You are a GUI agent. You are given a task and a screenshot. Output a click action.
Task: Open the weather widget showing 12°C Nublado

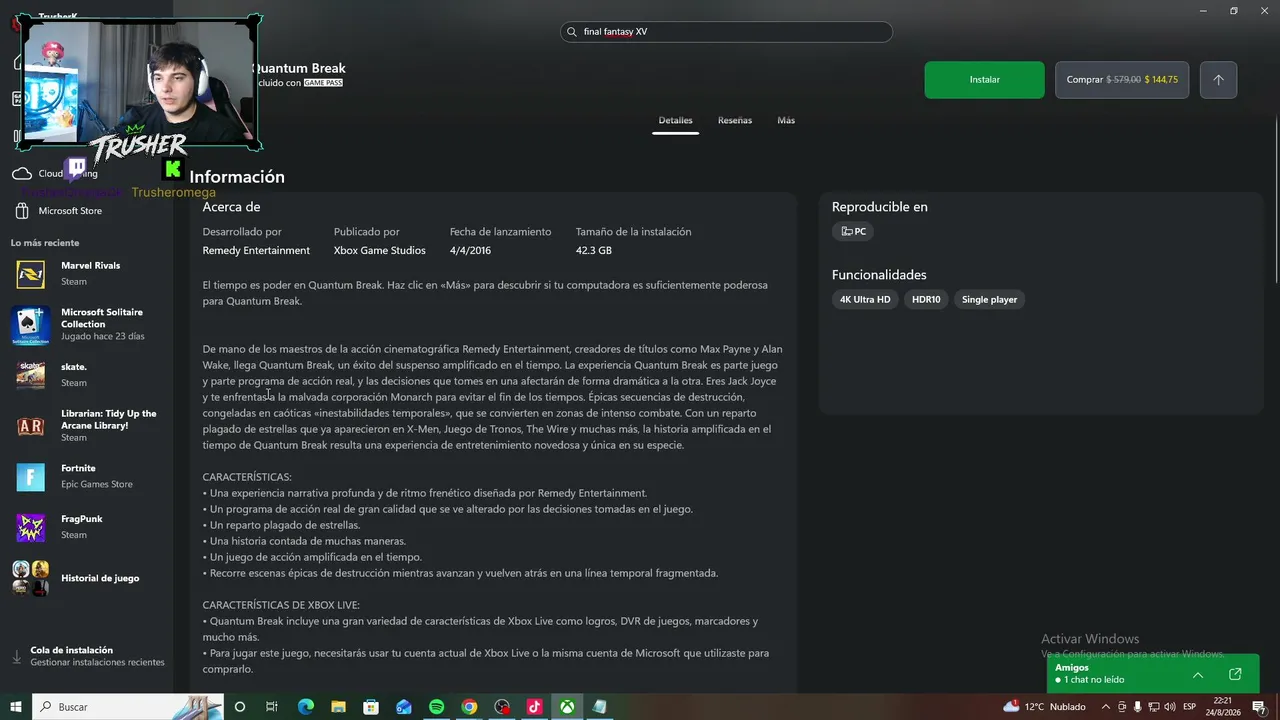pos(1043,707)
